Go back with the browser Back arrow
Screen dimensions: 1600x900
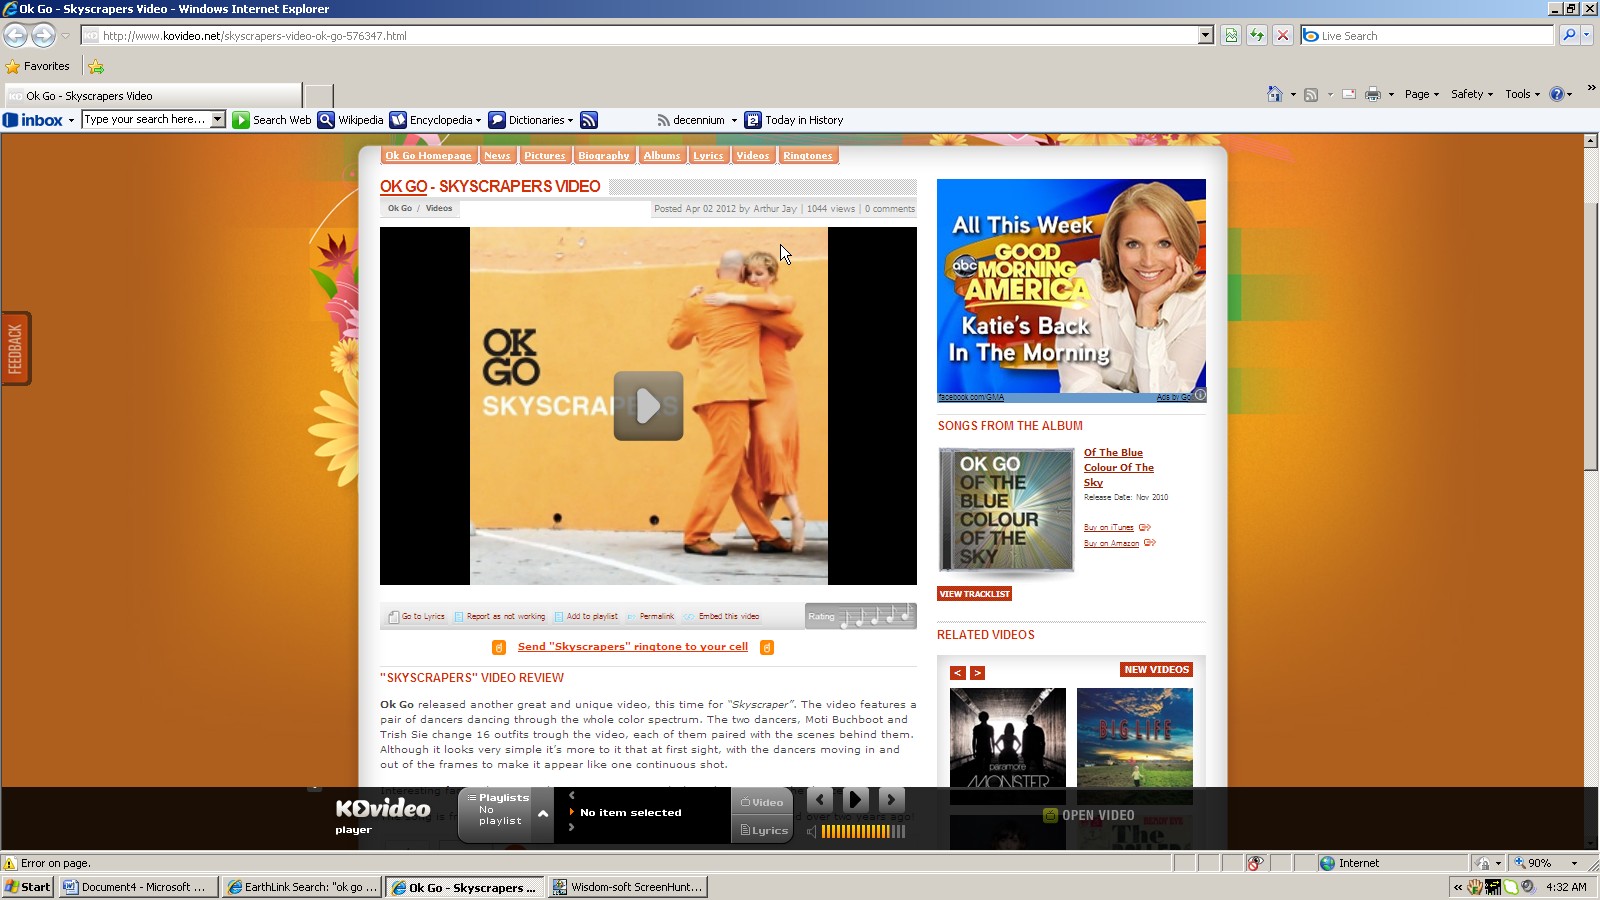coord(15,35)
